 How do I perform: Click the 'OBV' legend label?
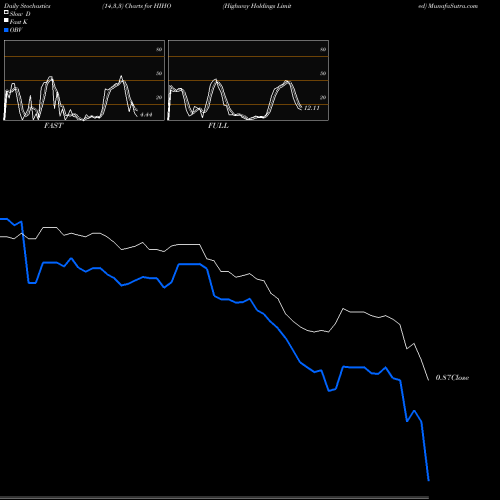[x=16, y=30]
